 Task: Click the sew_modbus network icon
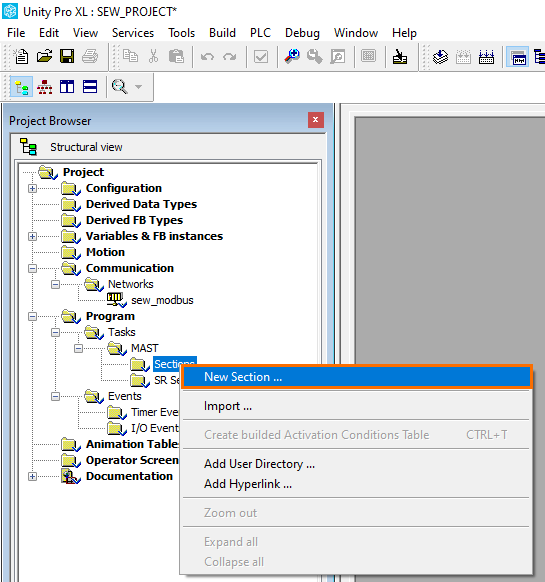tap(116, 300)
